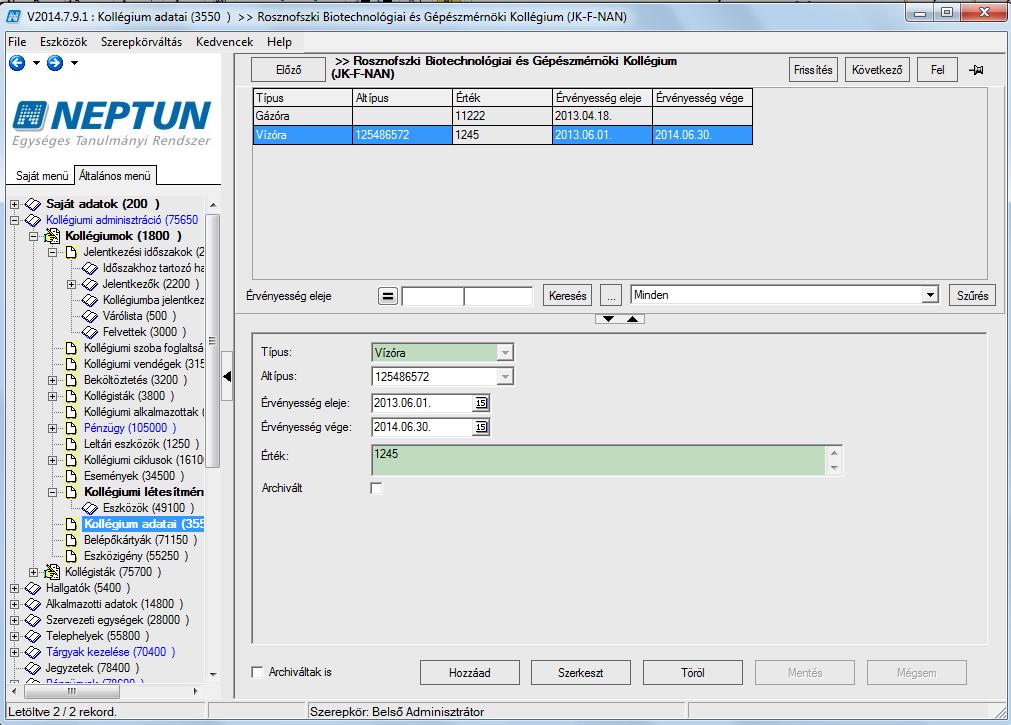
Task: Toggle the Archivált checkbox
Action: pyautogui.click(x=377, y=488)
